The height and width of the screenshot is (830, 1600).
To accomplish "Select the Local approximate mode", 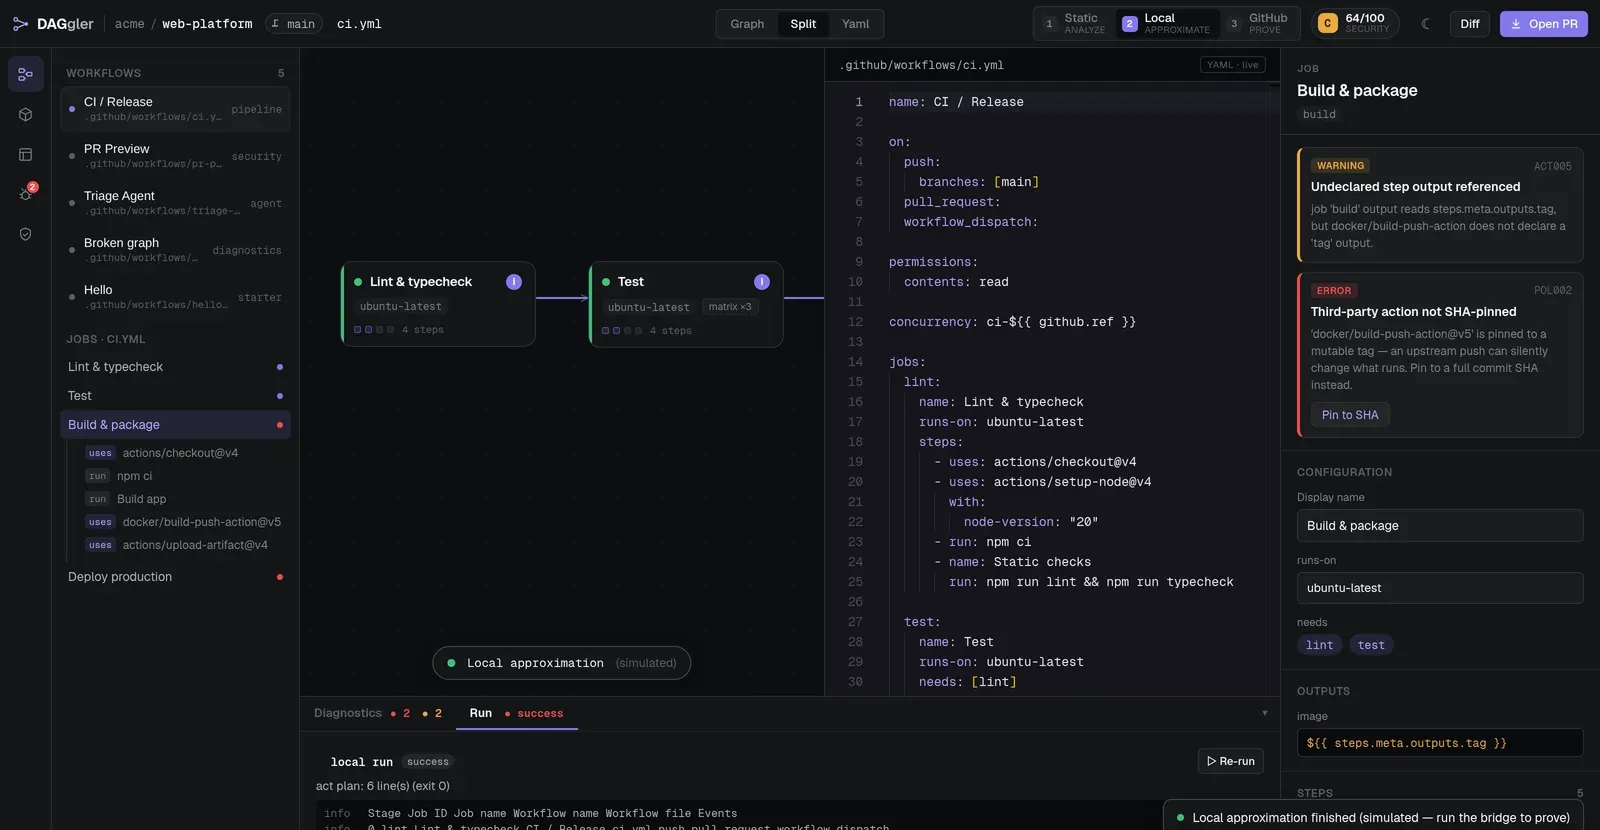I will click(x=1166, y=24).
